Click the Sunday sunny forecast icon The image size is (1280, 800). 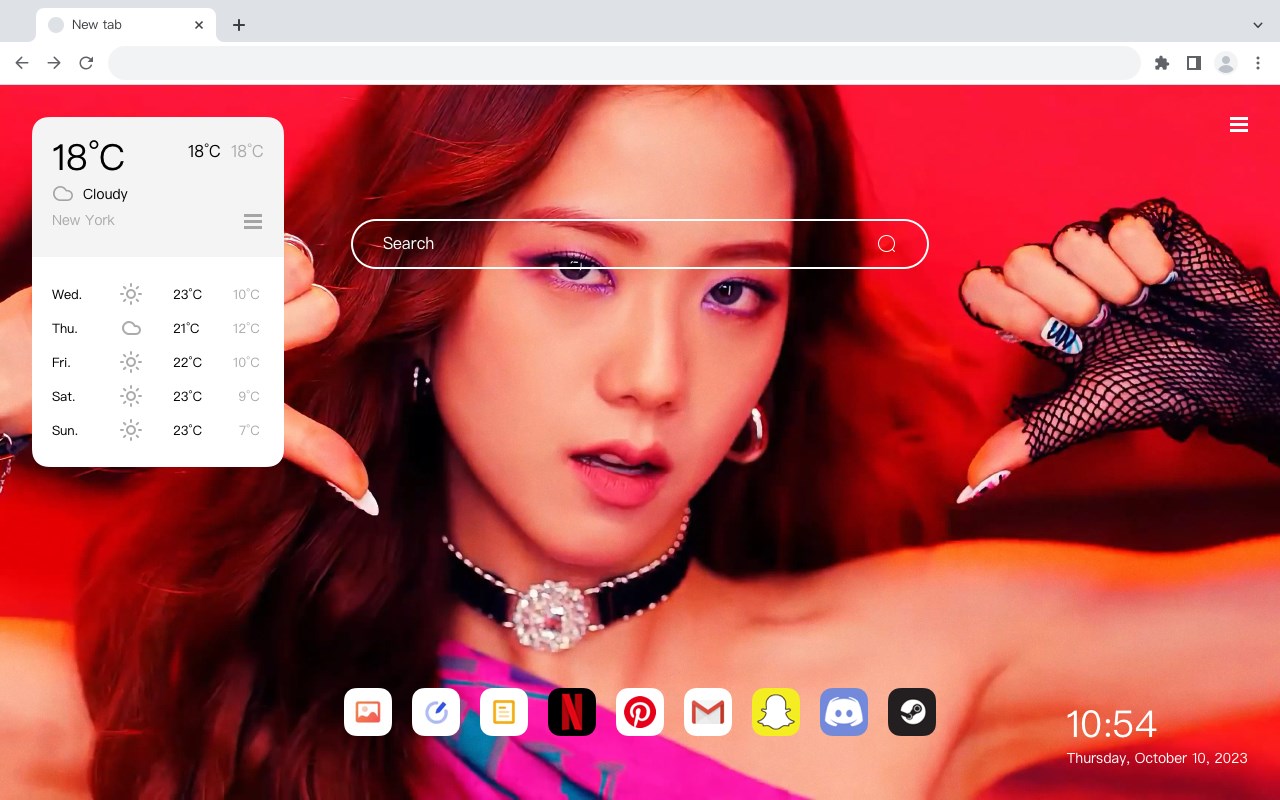(x=131, y=430)
